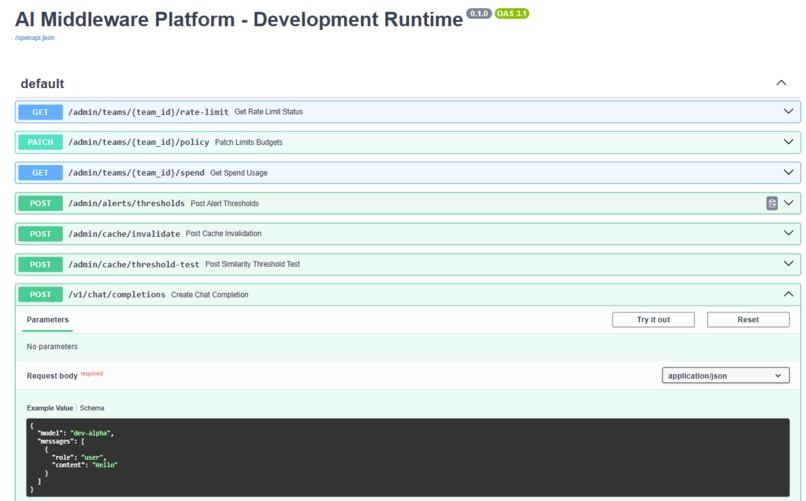Image resolution: width=806 pixels, height=501 pixels.
Task: Click the /v1/chat/completions path
Action: (x=117, y=294)
